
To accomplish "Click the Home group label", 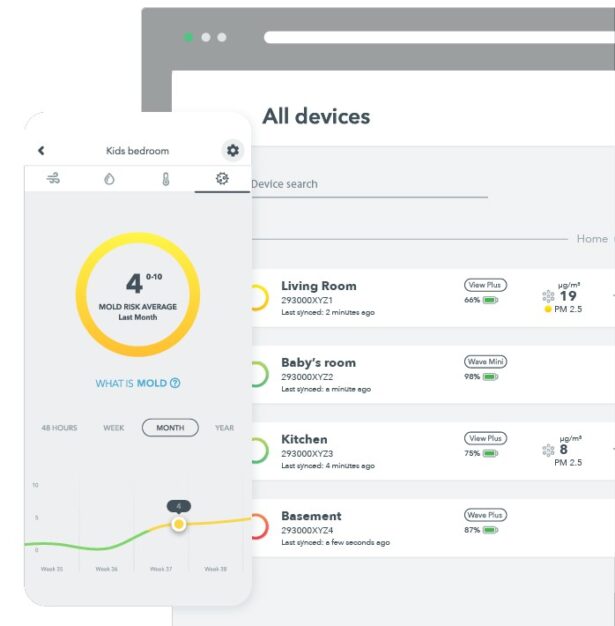I will (592, 239).
